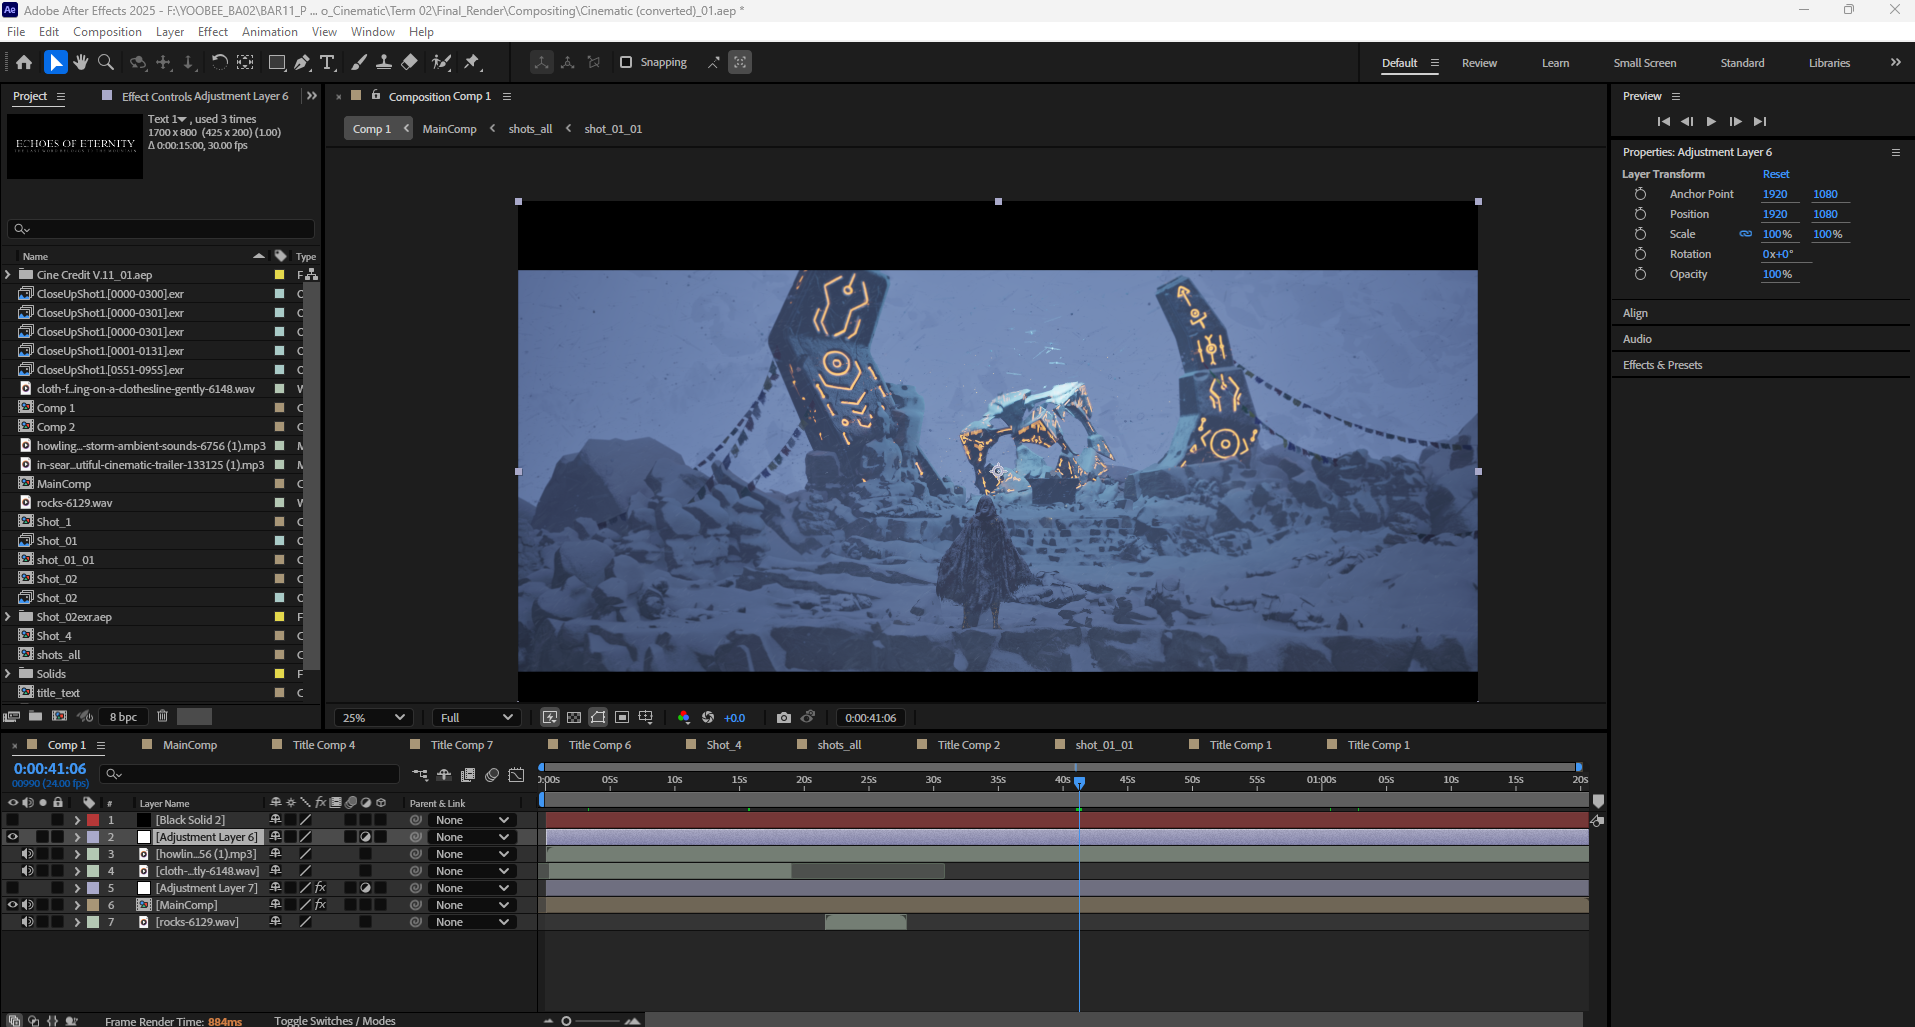The width and height of the screenshot is (1915, 1027).
Task: Switch to the Title Comp 4 tab
Action: pyautogui.click(x=323, y=745)
